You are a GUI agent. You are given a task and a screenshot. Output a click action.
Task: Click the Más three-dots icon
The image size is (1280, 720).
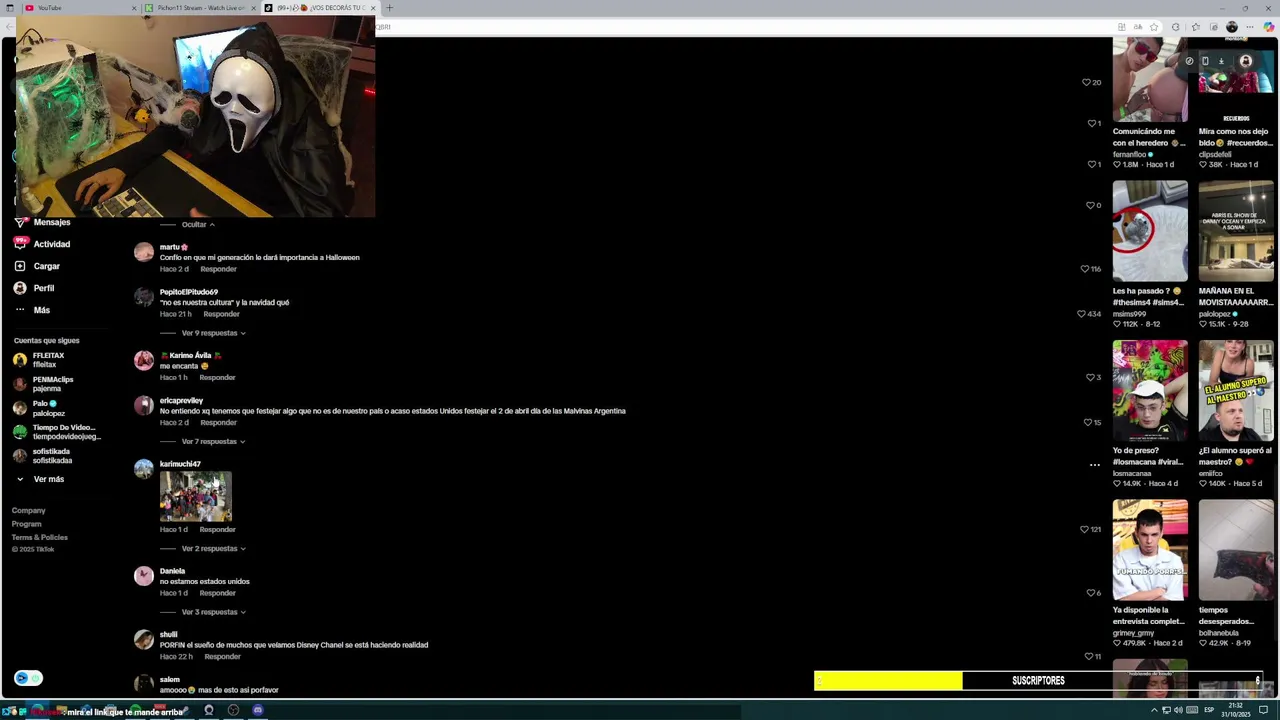20,310
